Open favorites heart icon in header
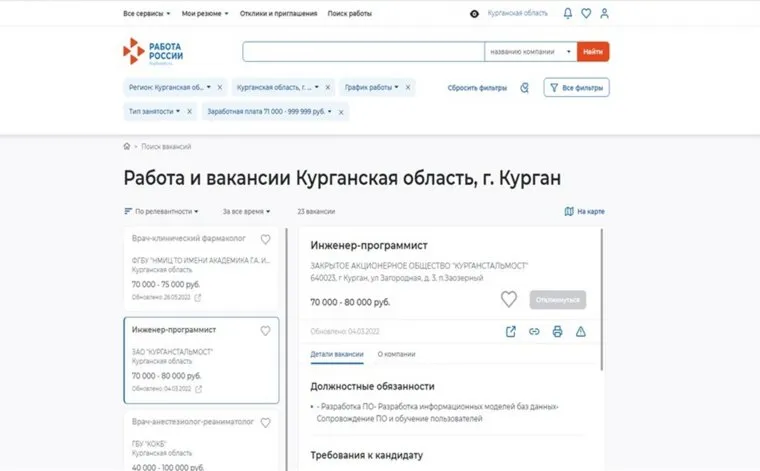The width and height of the screenshot is (760, 471). click(586, 14)
